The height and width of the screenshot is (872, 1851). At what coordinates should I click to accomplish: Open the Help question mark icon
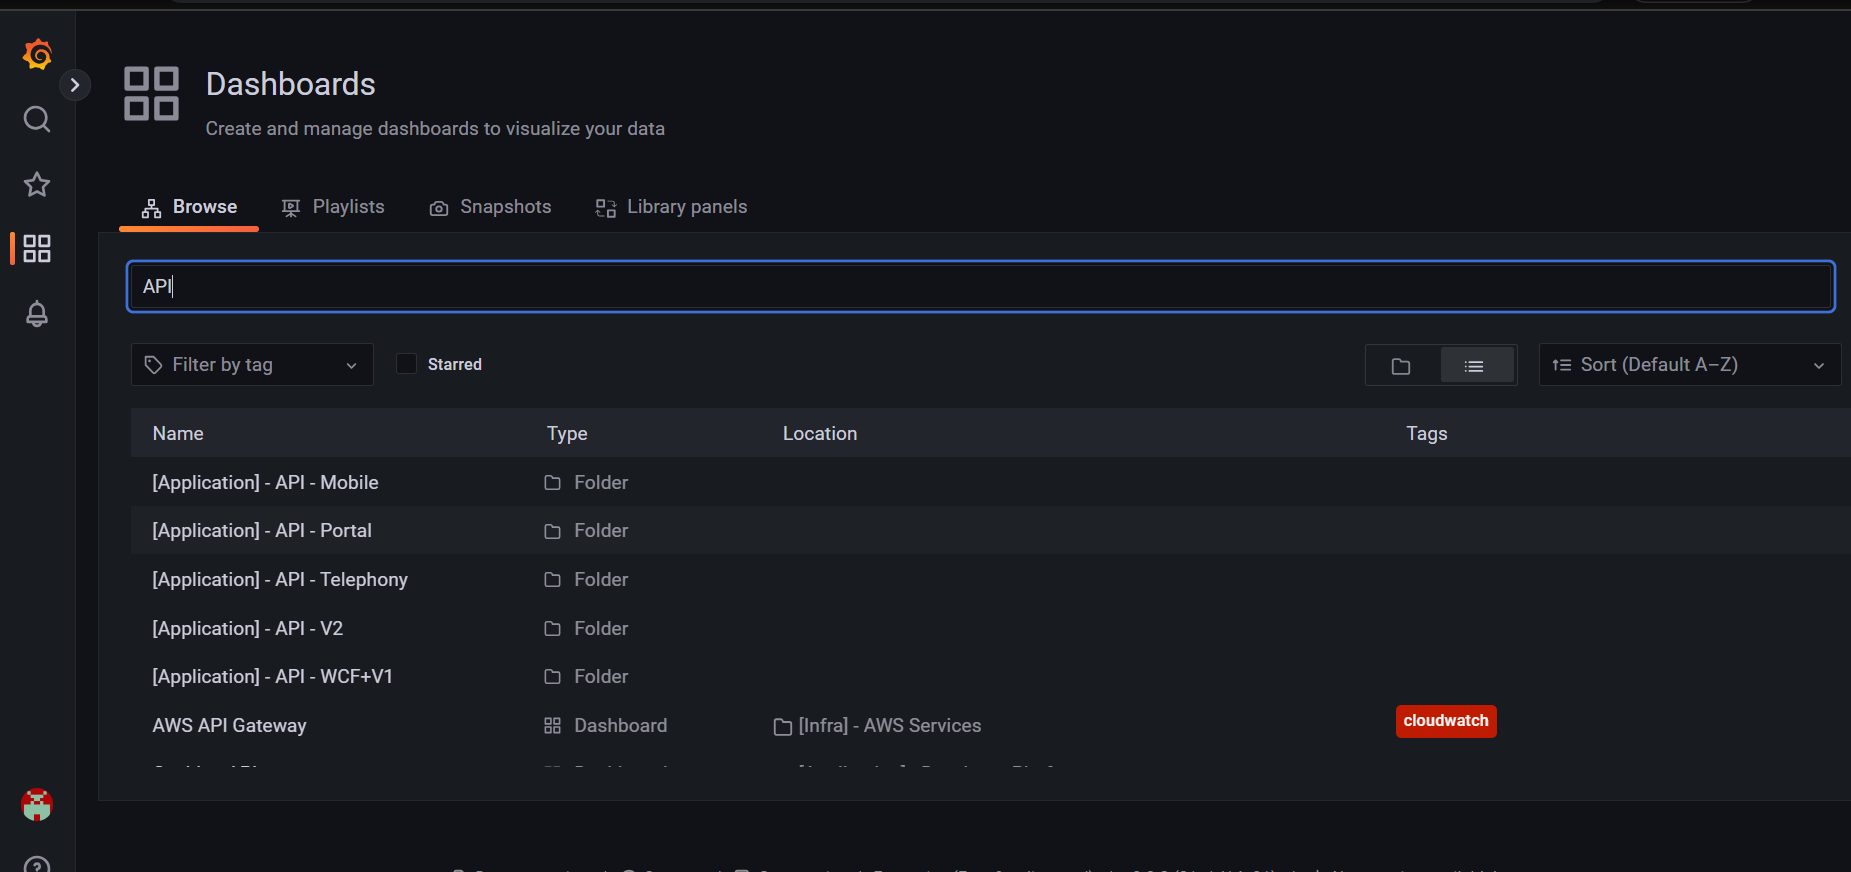[x=37, y=864]
